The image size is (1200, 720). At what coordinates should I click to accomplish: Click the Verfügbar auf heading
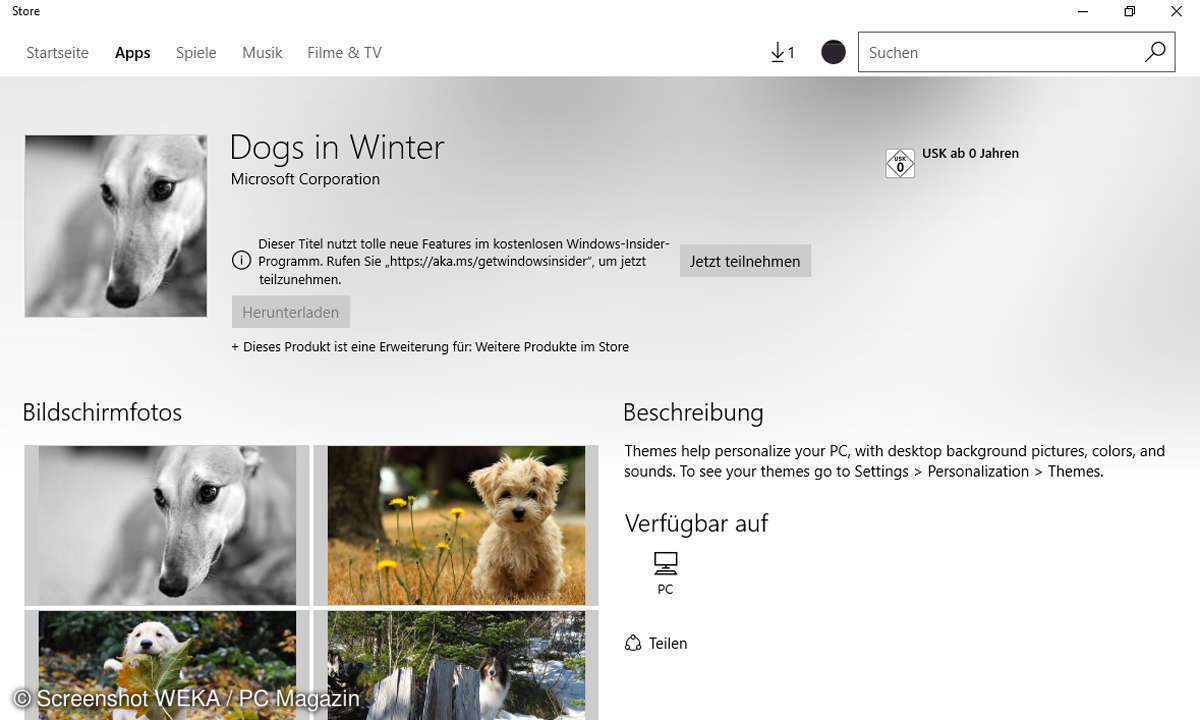[696, 523]
